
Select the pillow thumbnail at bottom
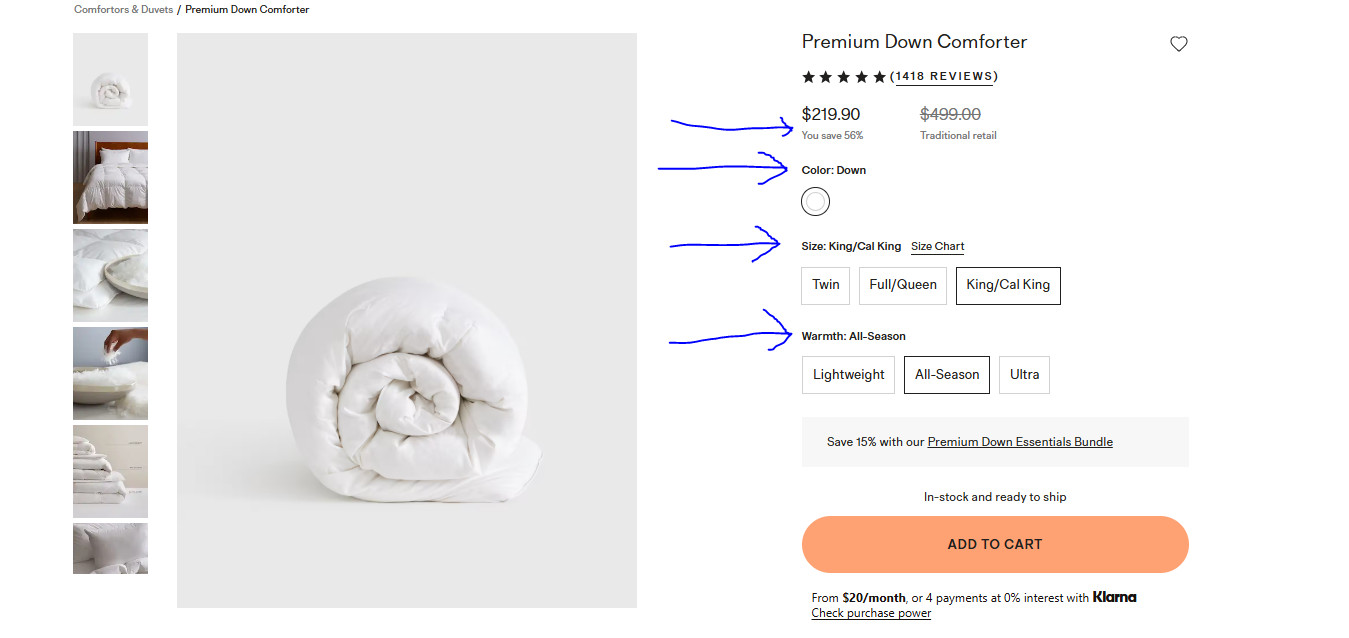tap(110, 548)
